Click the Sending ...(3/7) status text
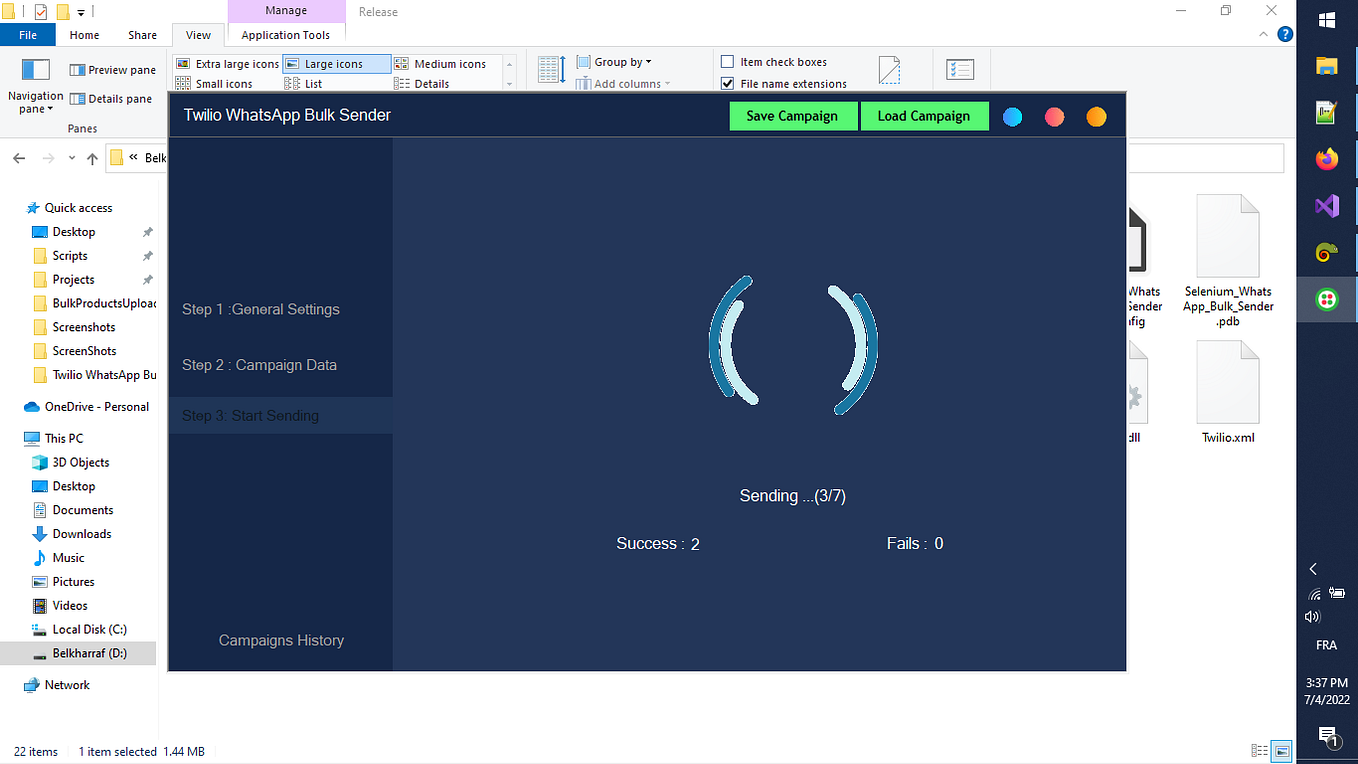Viewport: 1358px width, 764px height. (793, 496)
